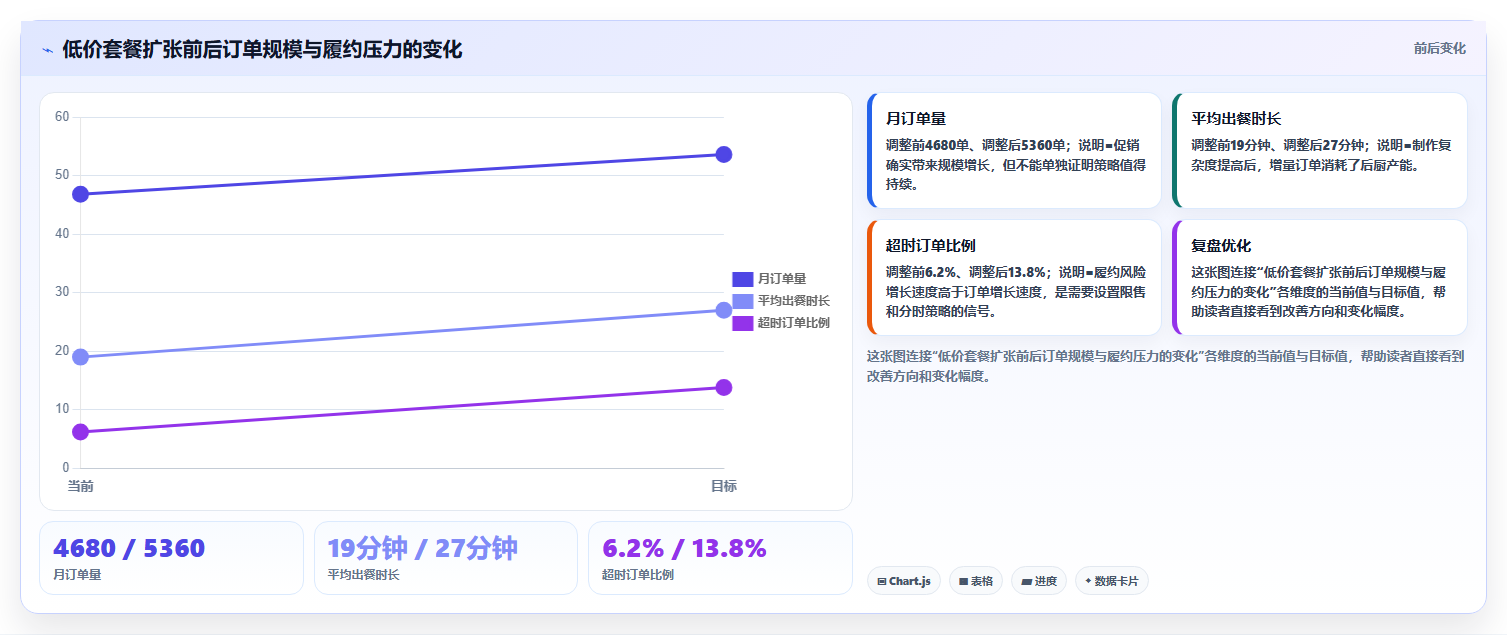Viewport: 1507px width, 635px height.
Task: Click the 月订单量 data point at 目标
Action: tap(724, 154)
